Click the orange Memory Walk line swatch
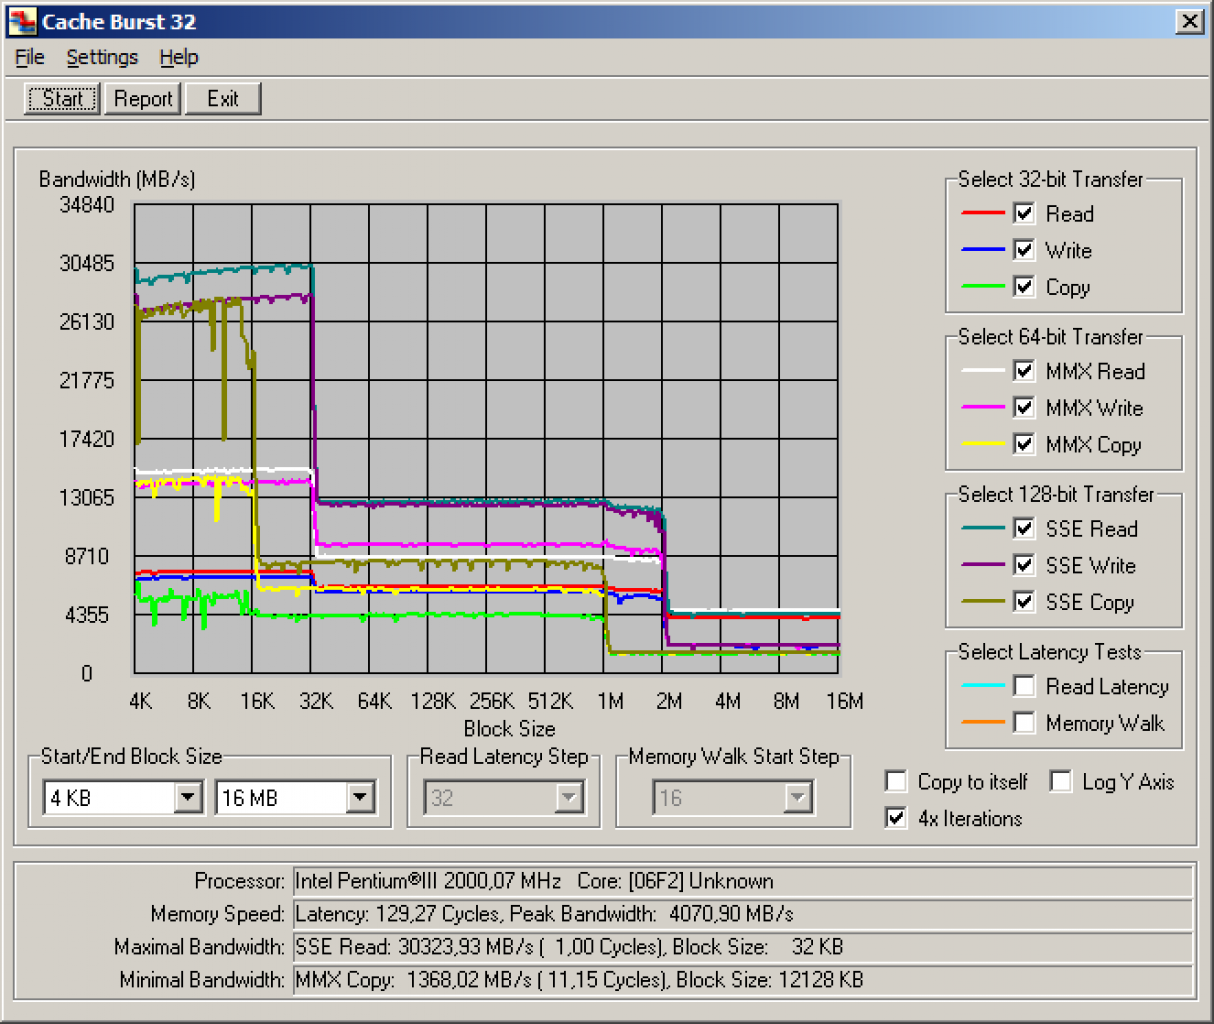 coord(982,722)
